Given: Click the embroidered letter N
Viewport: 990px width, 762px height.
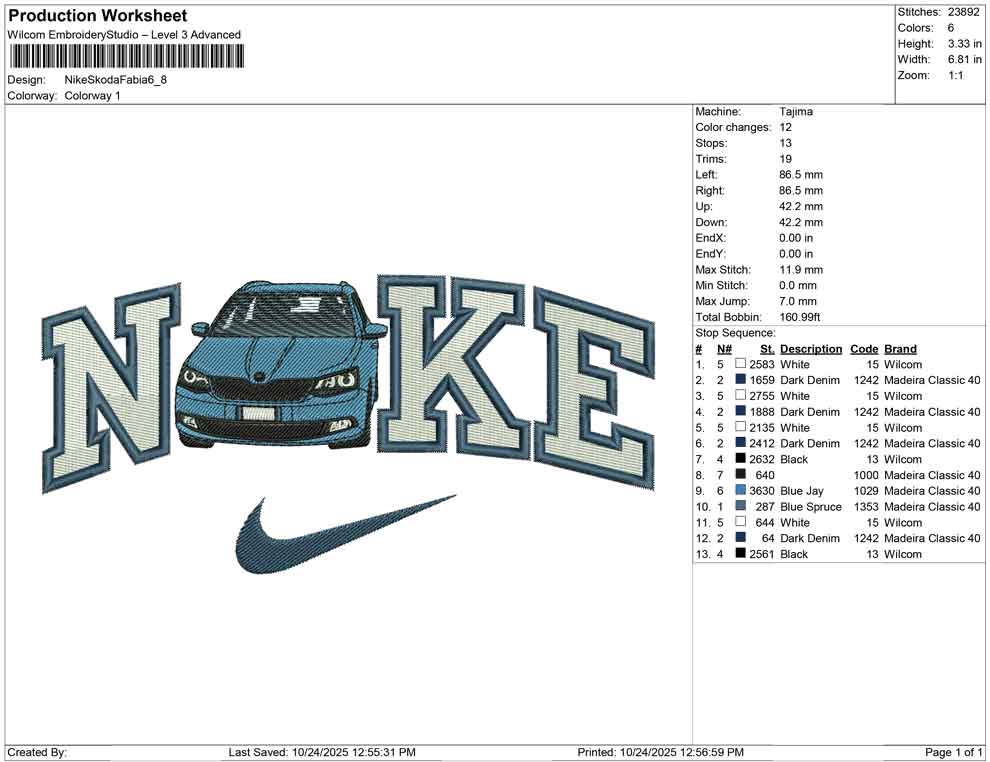Looking at the screenshot, I should tap(112, 388).
